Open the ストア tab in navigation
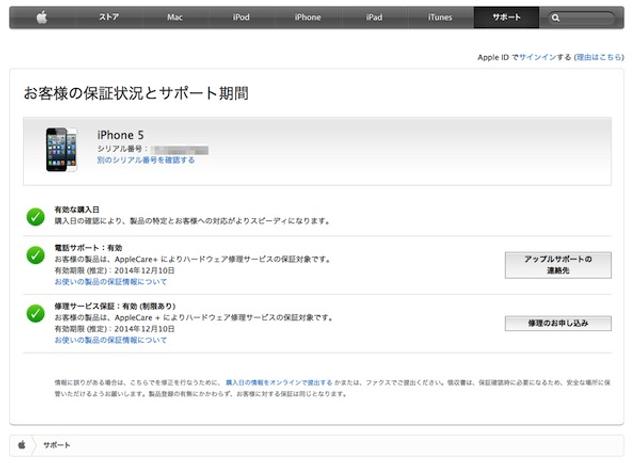 point(108,17)
